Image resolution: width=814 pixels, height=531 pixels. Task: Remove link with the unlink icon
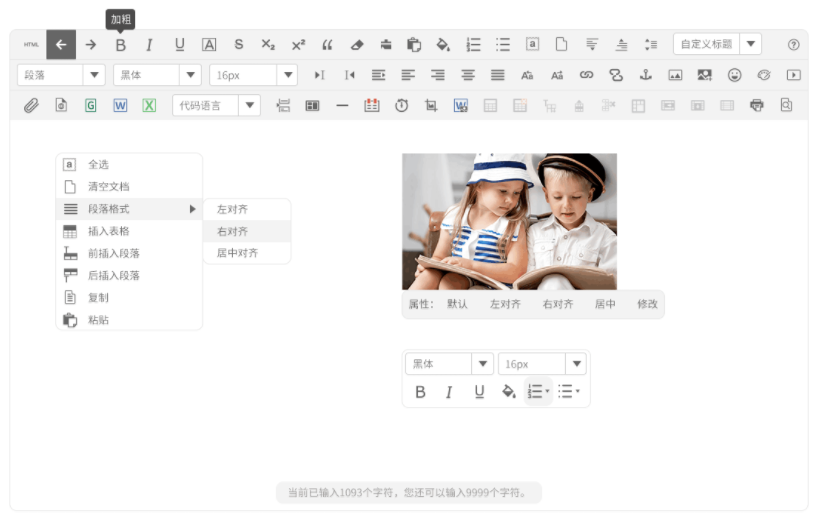616,75
